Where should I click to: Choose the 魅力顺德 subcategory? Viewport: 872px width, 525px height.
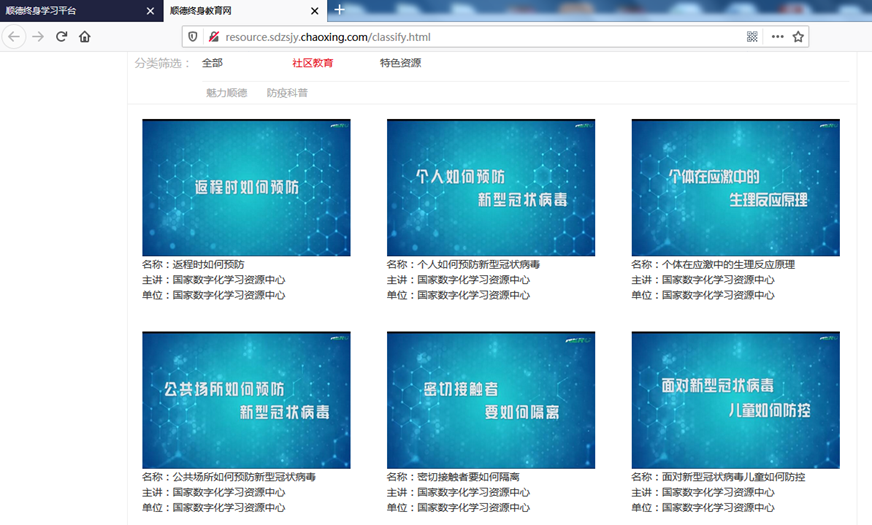pyautogui.click(x=226, y=93)
